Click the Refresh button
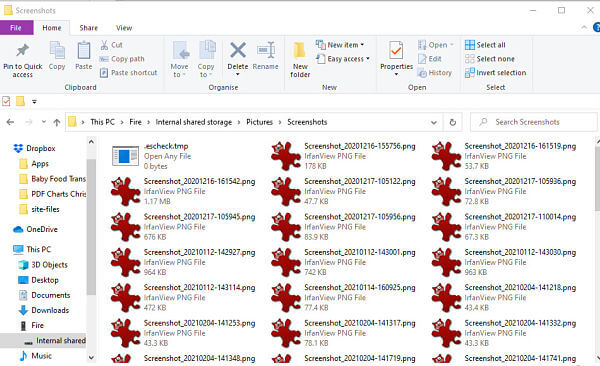Viewport: 600px width, 366px height. (x=453, y=122)
